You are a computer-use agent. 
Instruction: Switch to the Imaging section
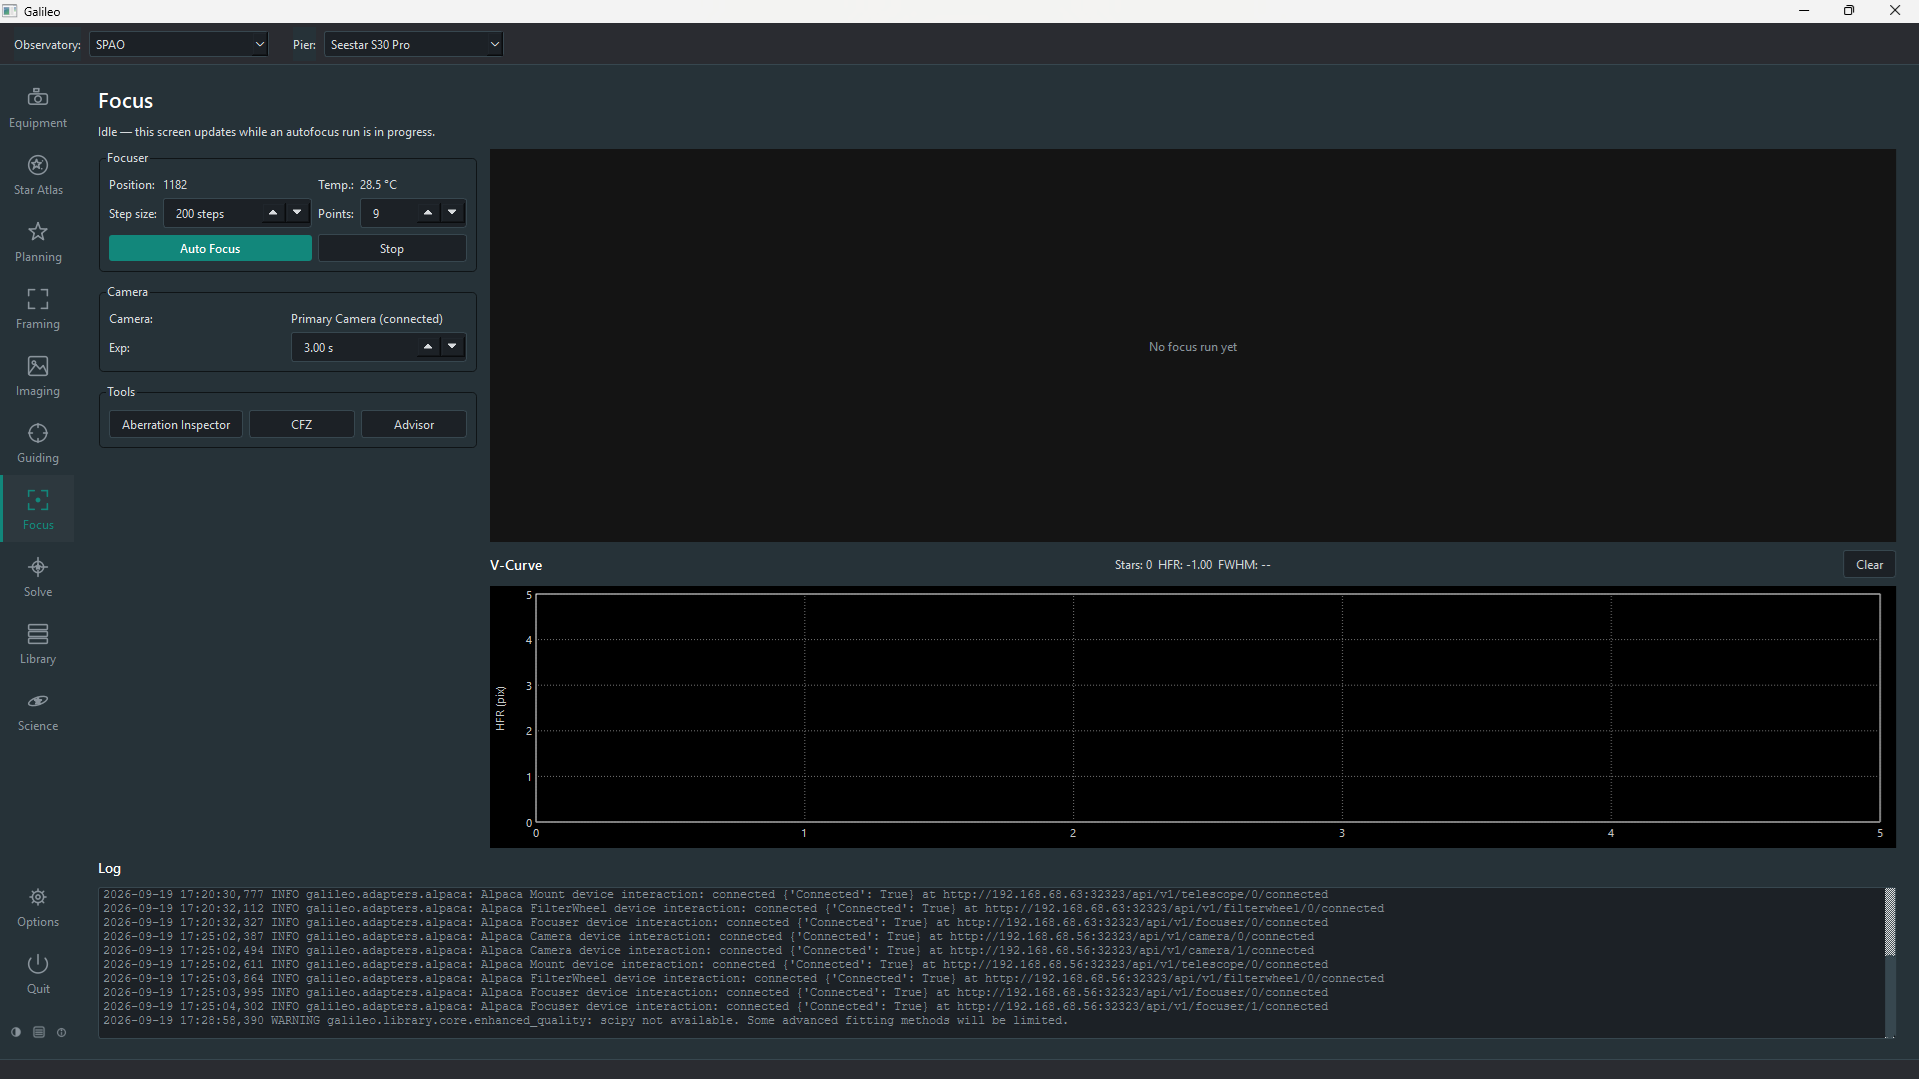click(38, 376)
